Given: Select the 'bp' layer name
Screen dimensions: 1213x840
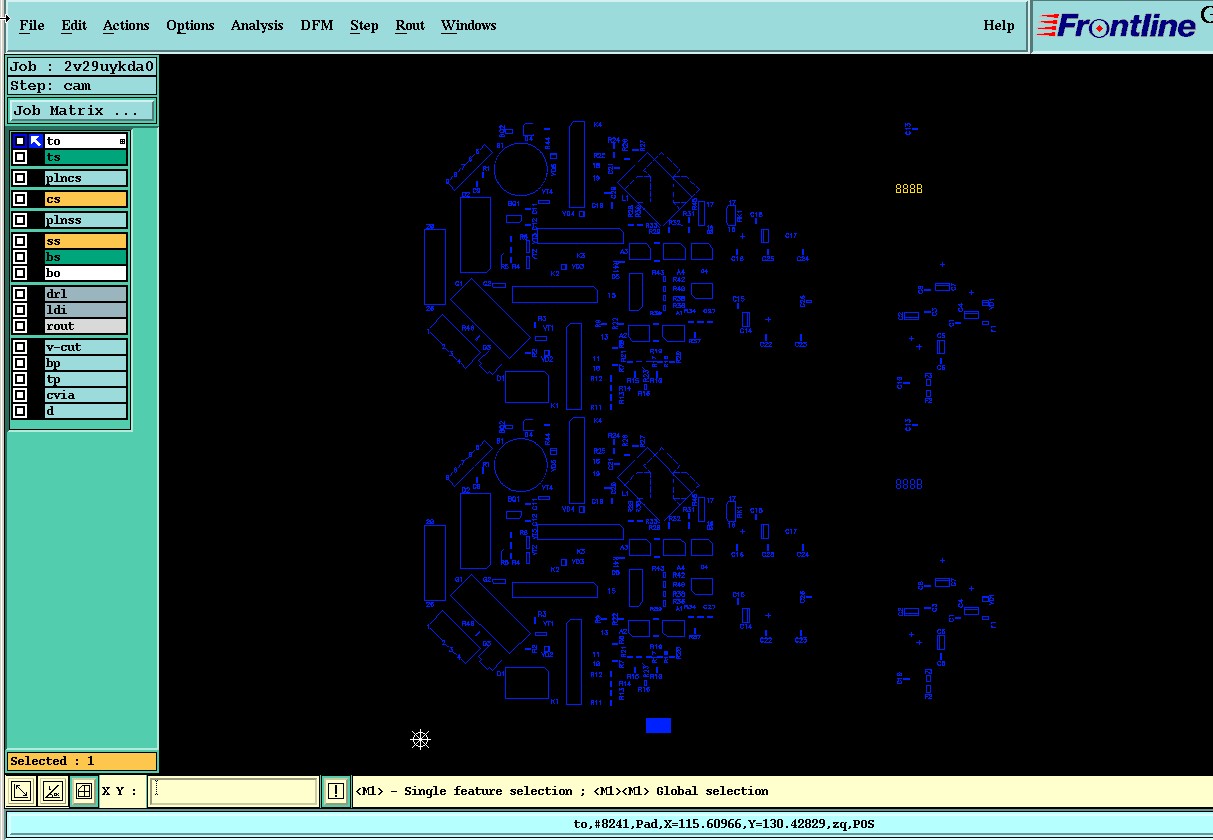Looking at the screenshot, I should click(86, 363).
